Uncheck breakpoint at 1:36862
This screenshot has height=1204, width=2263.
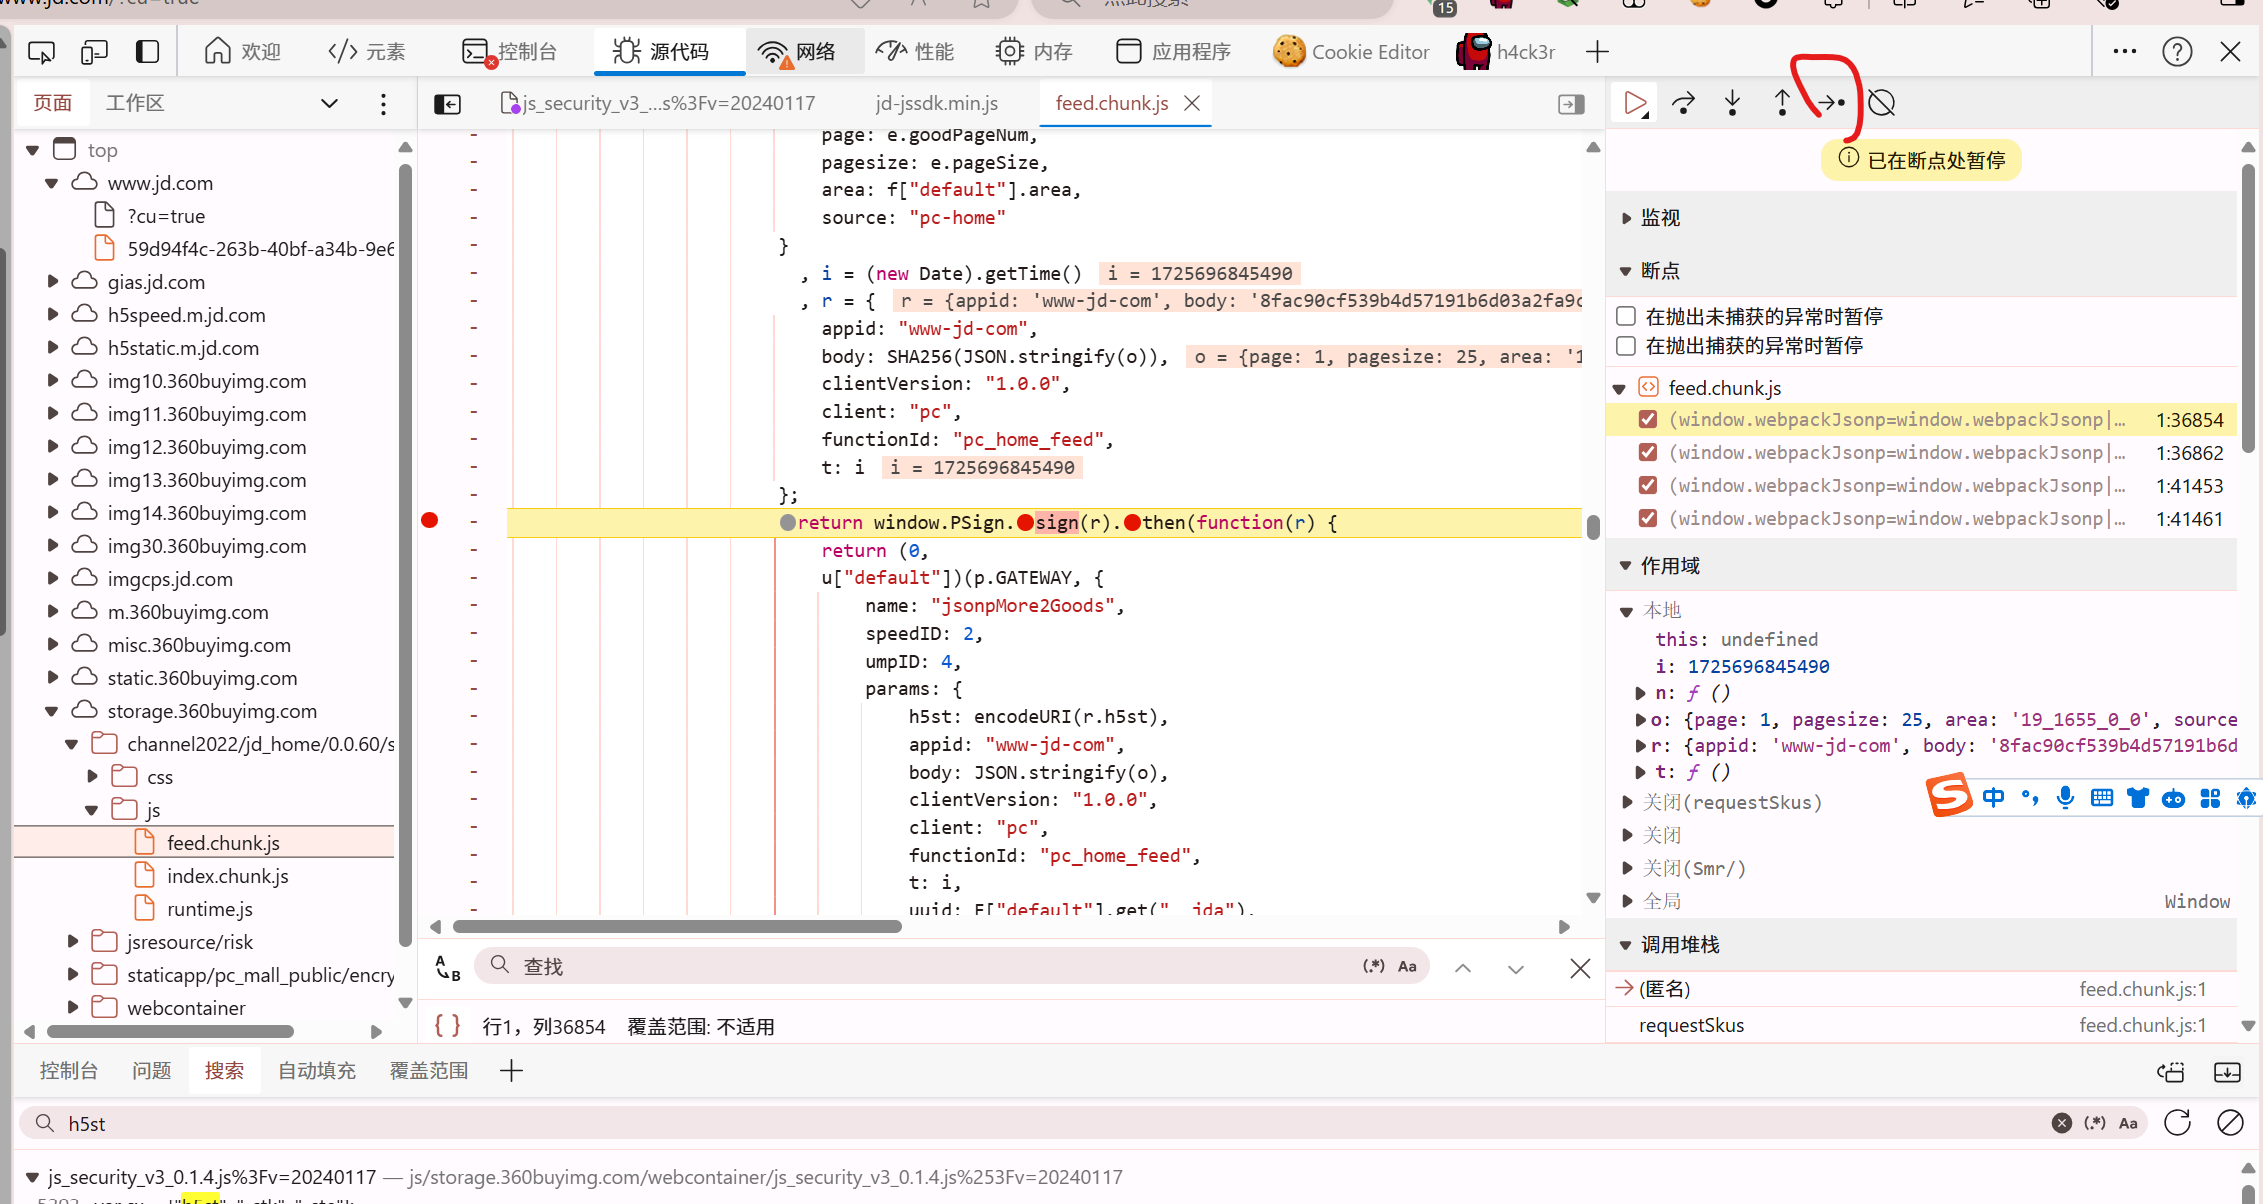point(1648,453)
